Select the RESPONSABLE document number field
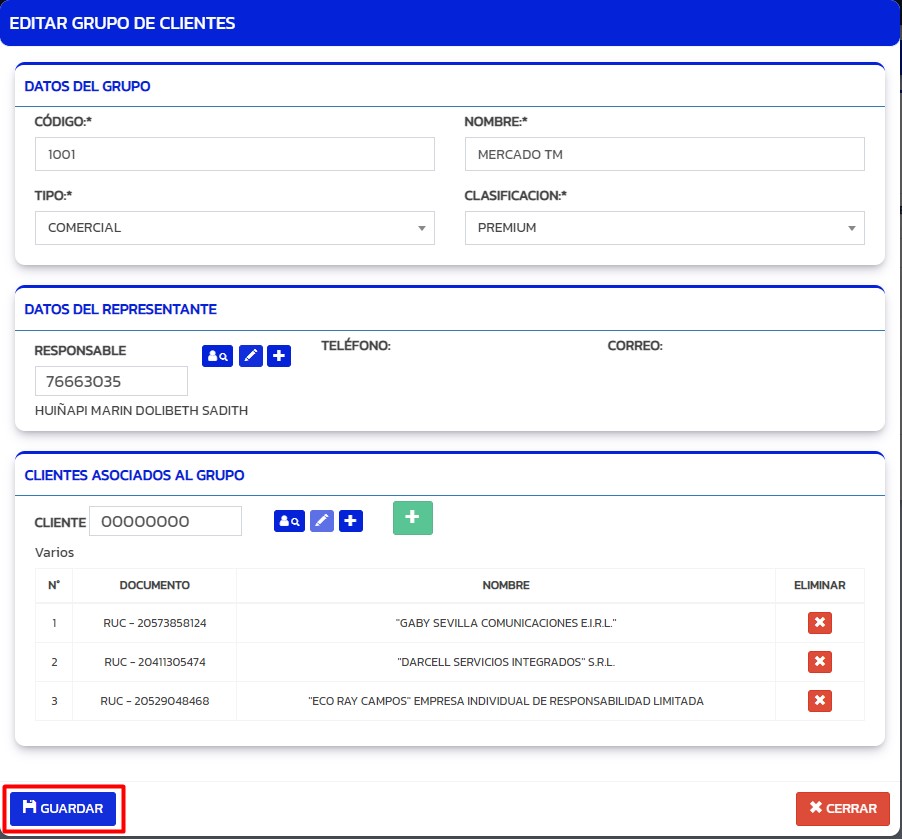This screenshot has width=902, height=839. tap(111, 381)
